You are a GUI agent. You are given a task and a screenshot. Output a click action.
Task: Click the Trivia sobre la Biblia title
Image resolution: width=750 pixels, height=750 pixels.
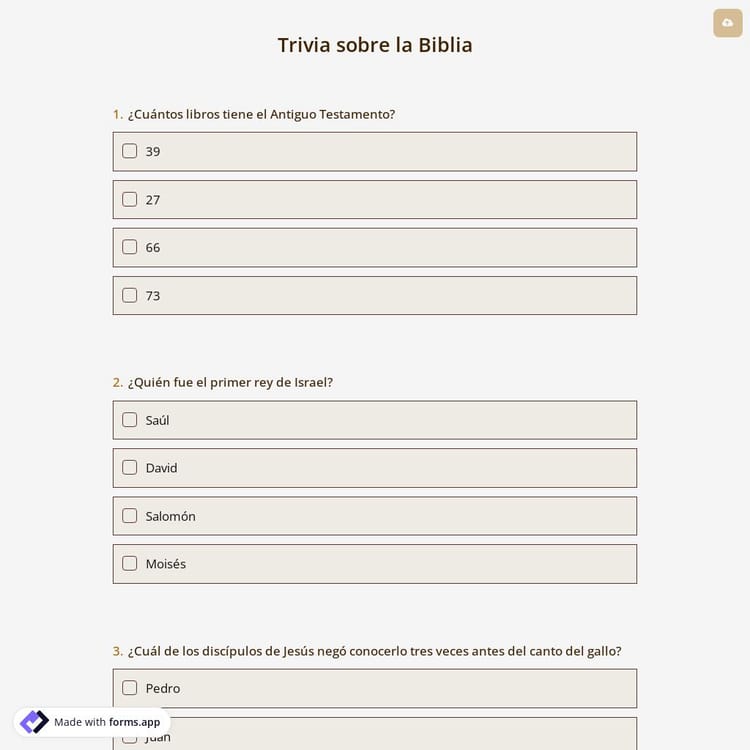375,45
